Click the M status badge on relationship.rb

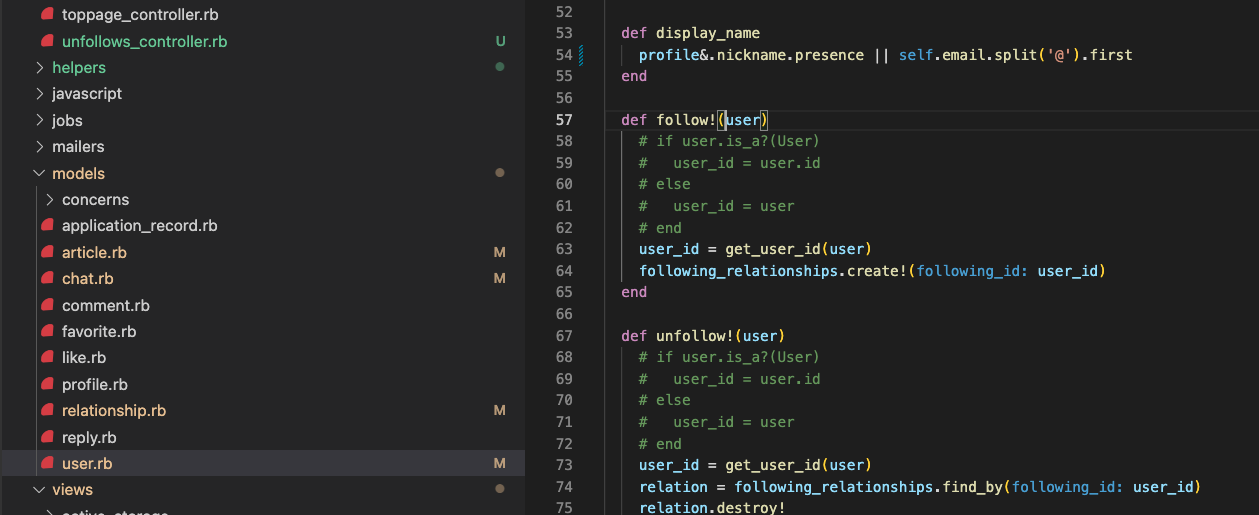pos(500,410)
